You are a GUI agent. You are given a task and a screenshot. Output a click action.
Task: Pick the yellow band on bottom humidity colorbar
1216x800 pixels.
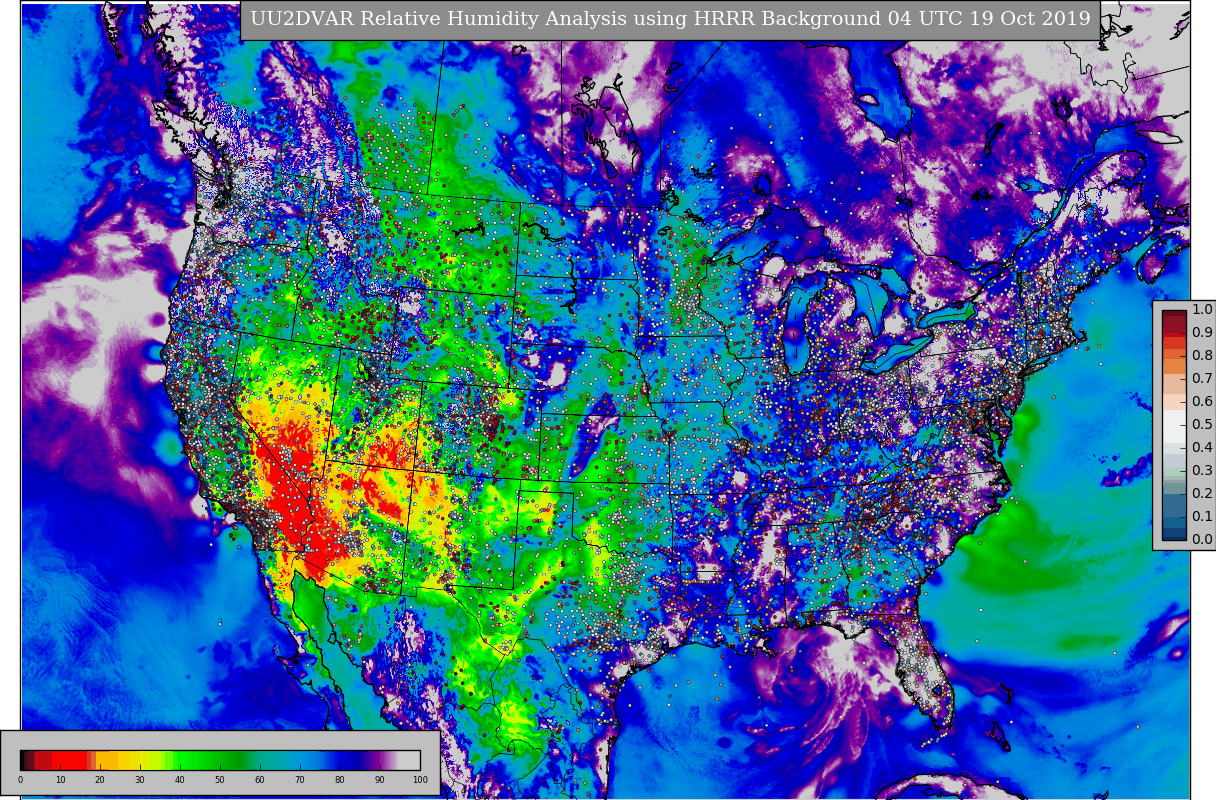coord(136,760)
